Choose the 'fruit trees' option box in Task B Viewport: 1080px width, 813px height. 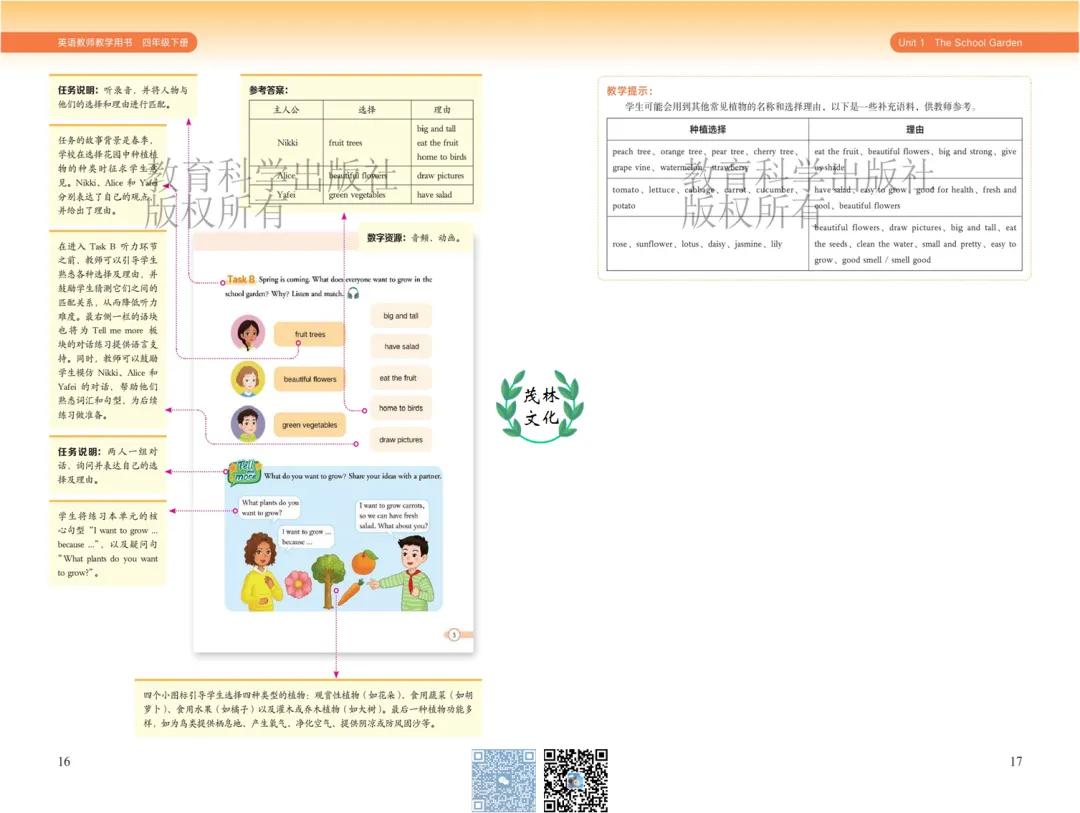(x=310, y=334)
